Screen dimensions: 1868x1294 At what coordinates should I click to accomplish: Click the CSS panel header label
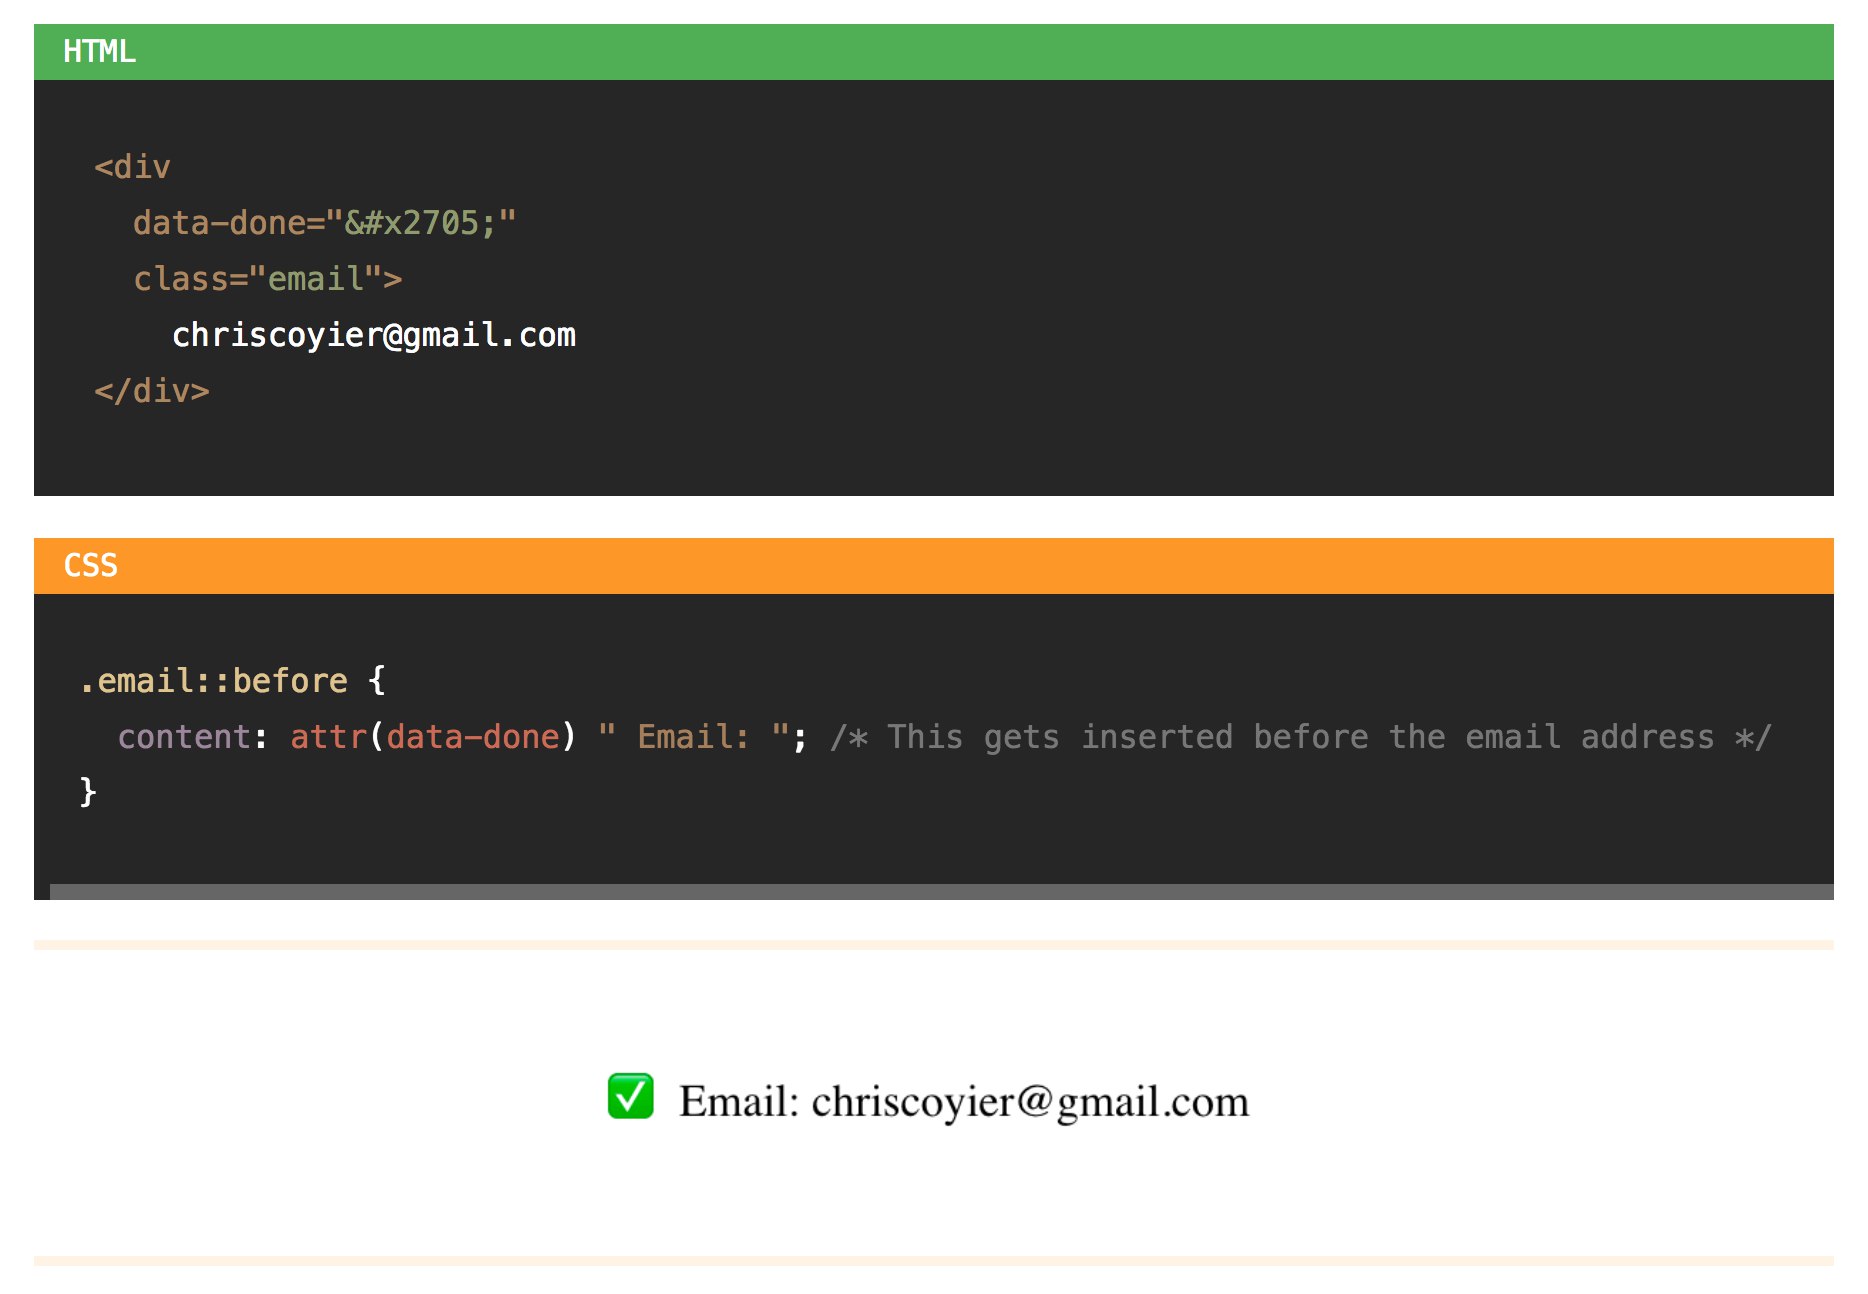click(91, 566)
